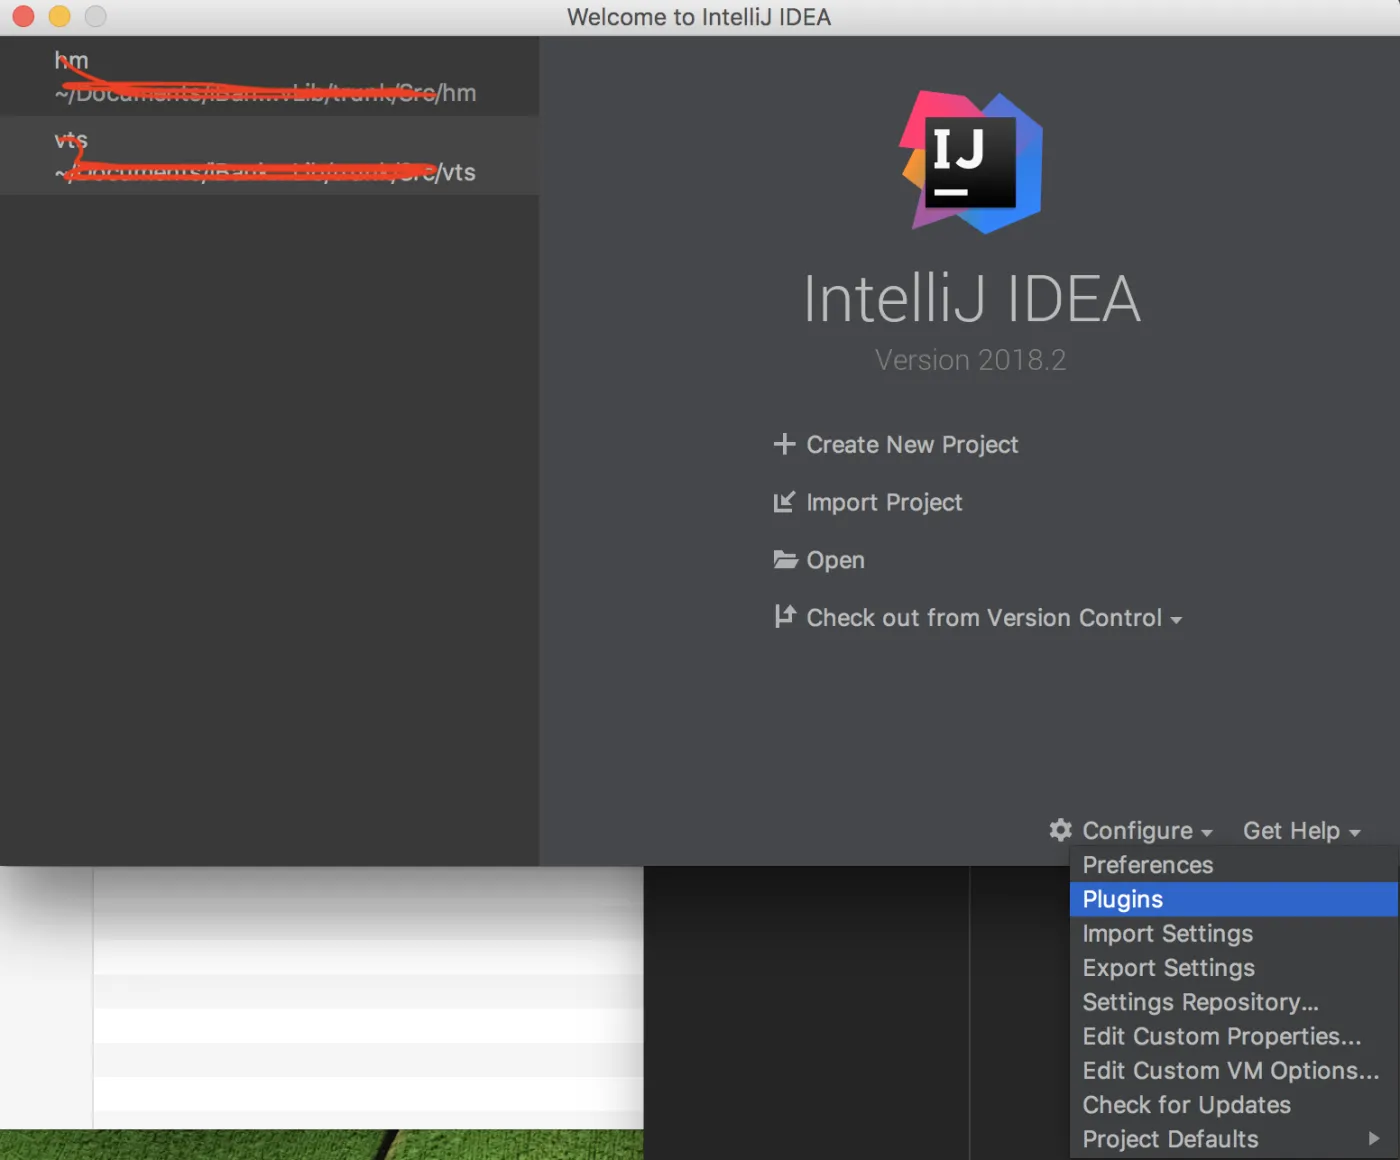
Task: Open an existing project via Open
Action: click(x=835, y=560)
